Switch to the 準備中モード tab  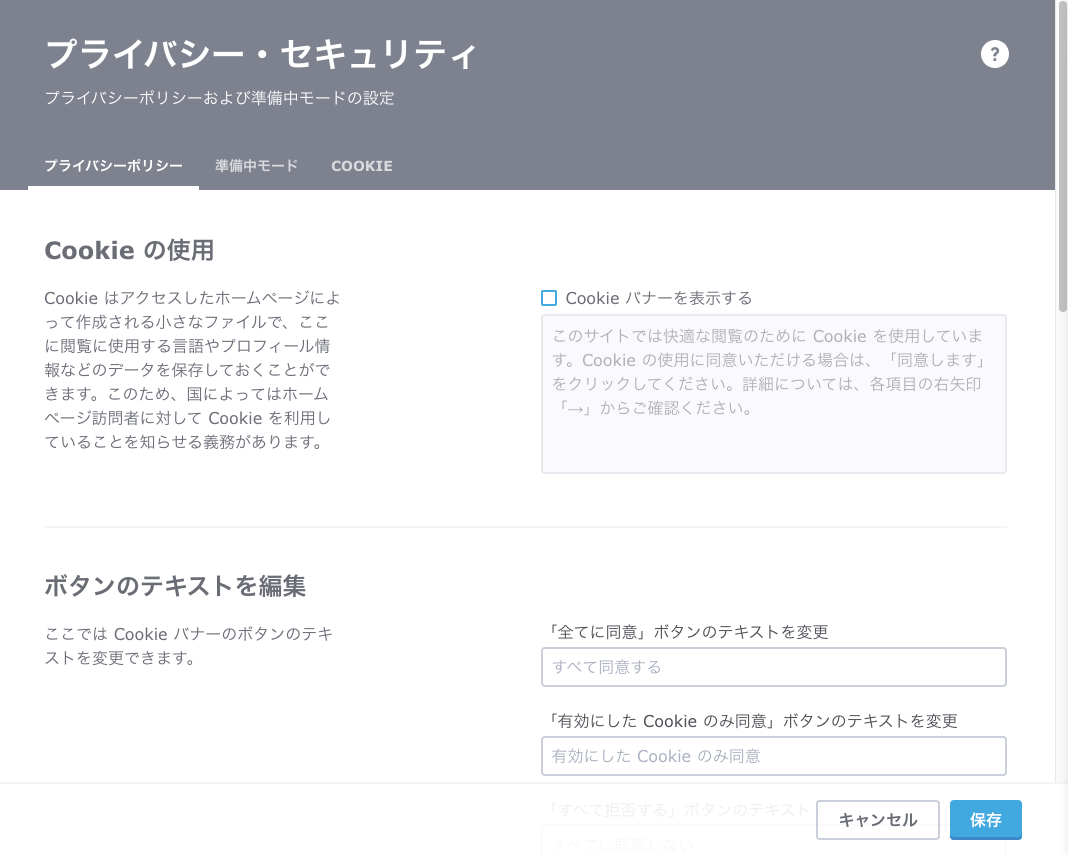click(x=255, y=166)
